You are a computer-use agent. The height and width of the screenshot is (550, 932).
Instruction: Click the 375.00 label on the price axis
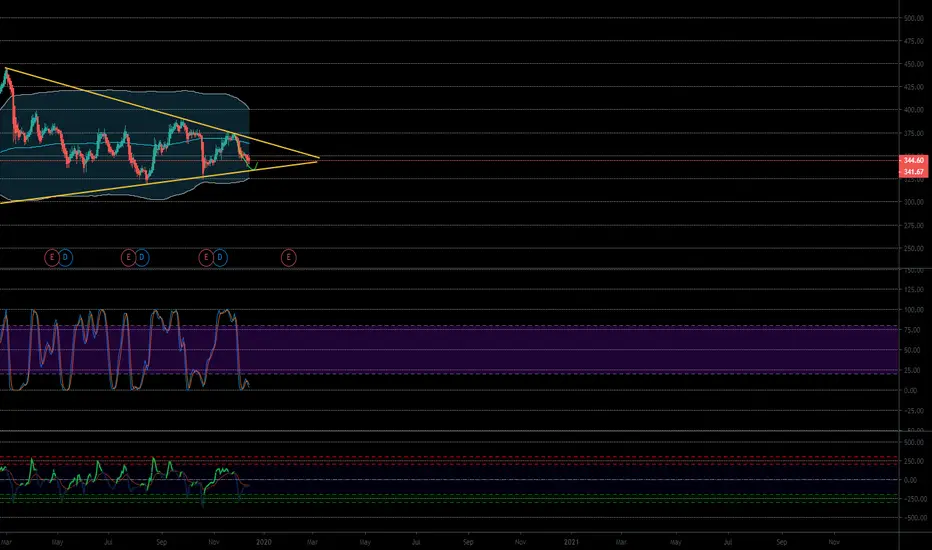tap(914, 134)
